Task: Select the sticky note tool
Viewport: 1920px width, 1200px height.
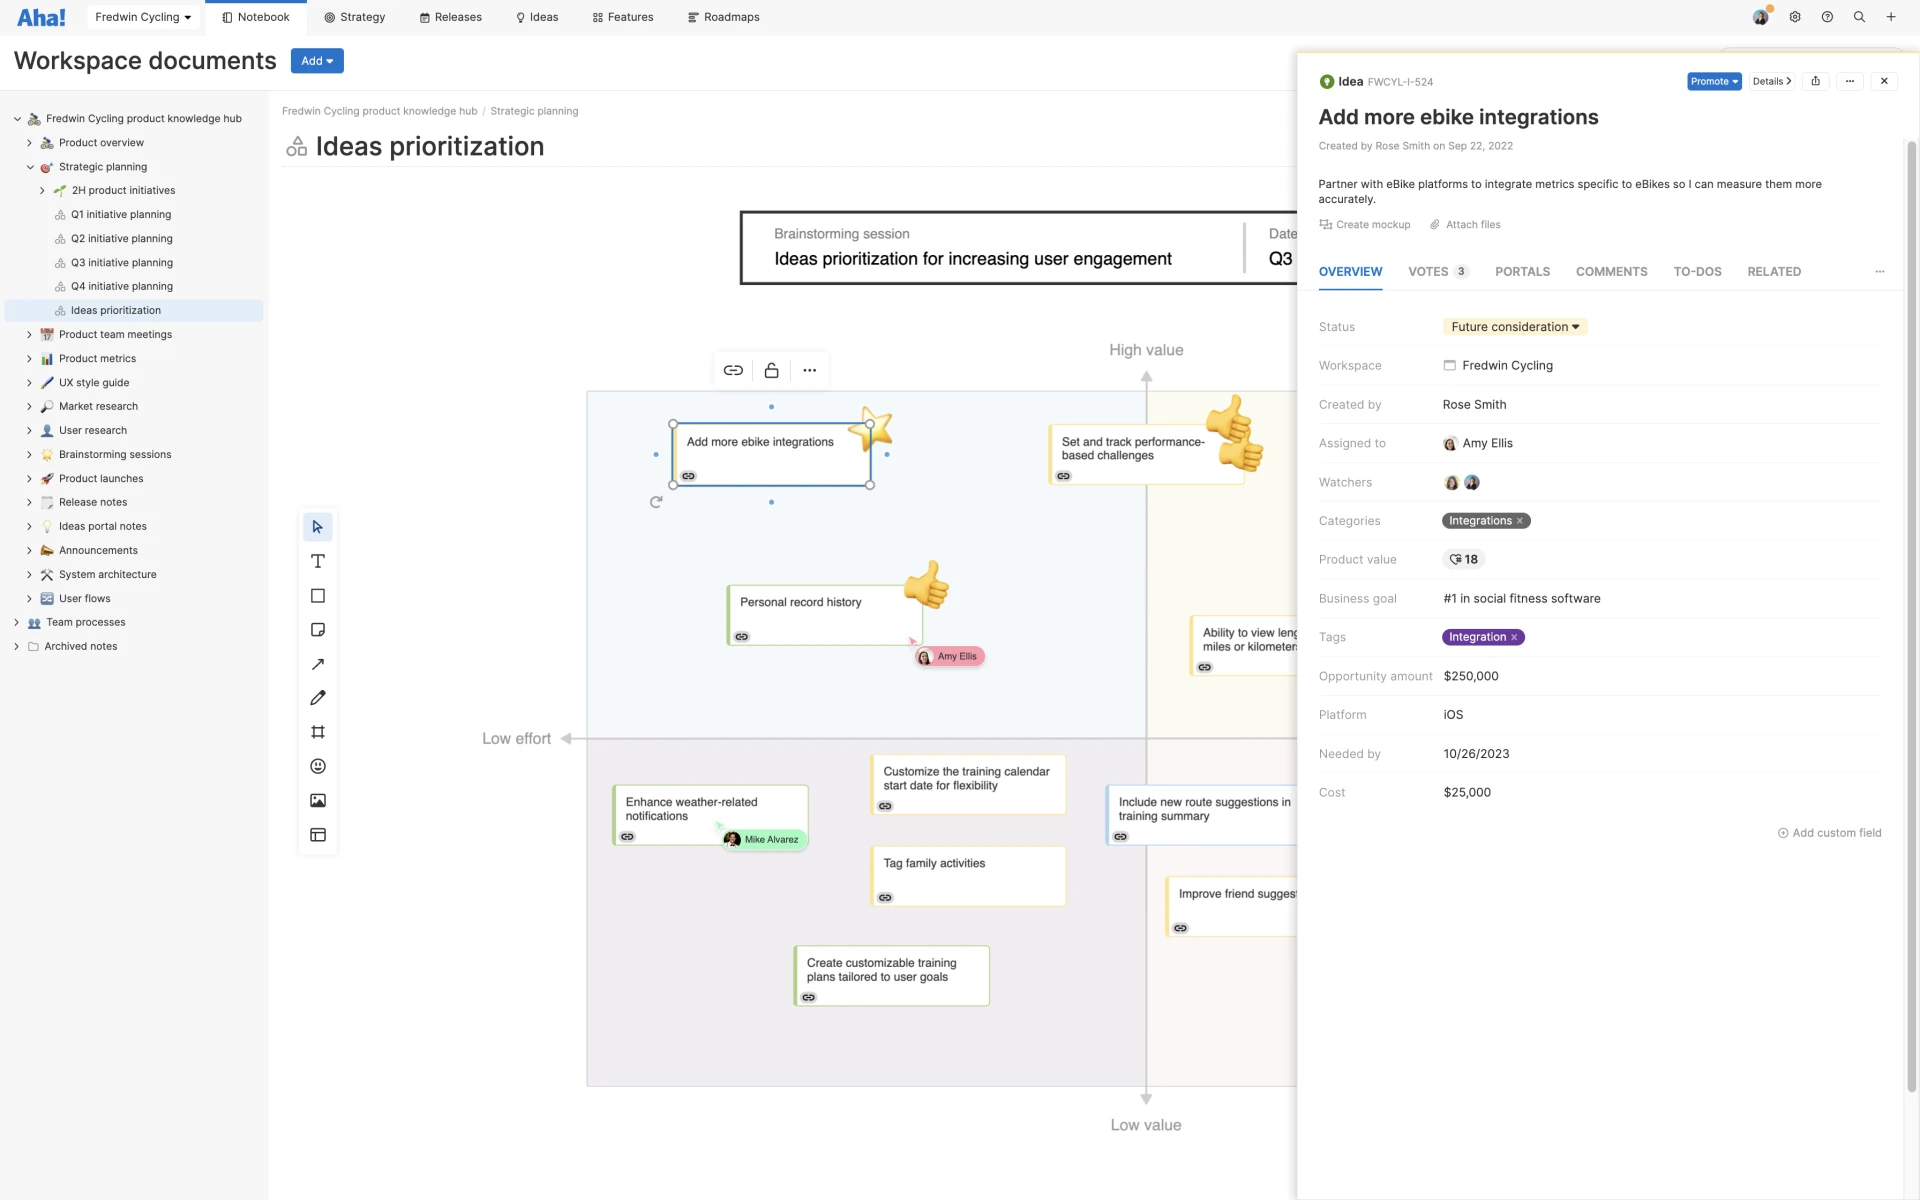Action: point(318,630)
